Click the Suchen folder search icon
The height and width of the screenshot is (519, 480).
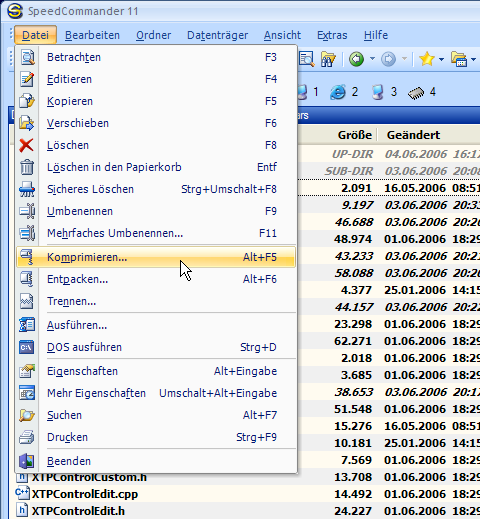(x=27, y=415)
